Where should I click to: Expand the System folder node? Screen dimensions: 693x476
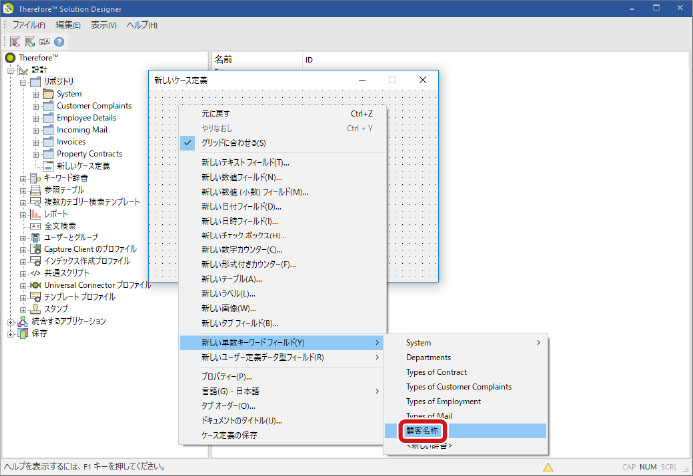click(35, 94)
